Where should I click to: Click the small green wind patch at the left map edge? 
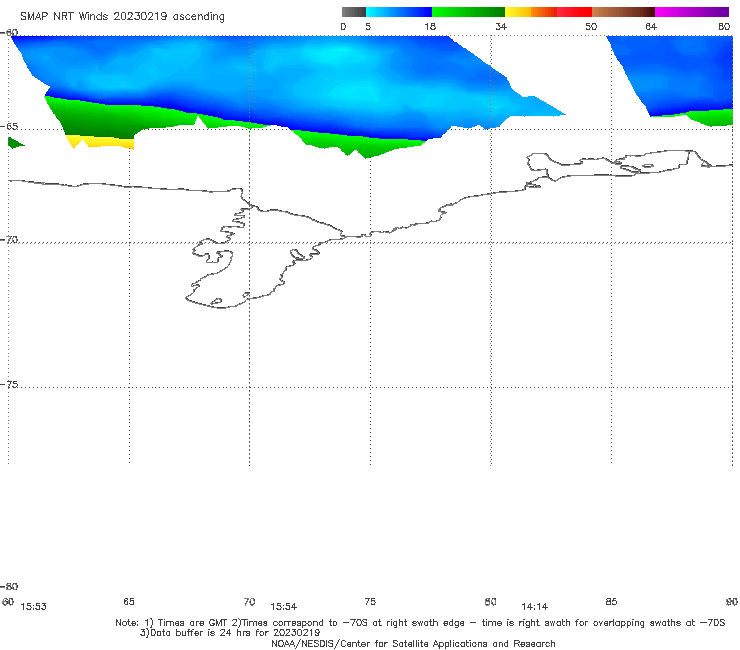point(15,142)
